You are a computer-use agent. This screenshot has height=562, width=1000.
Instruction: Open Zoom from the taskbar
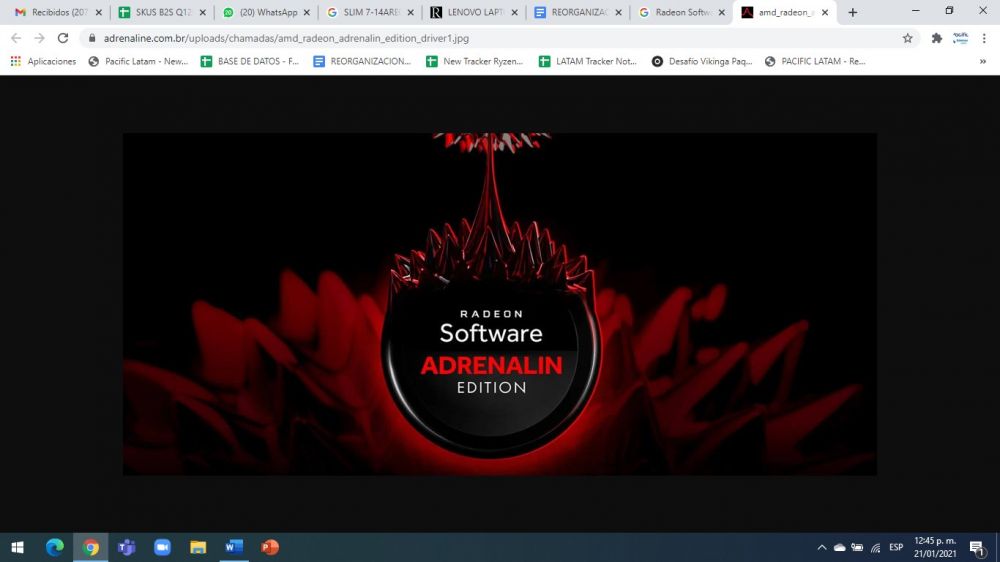coord(162,547)
